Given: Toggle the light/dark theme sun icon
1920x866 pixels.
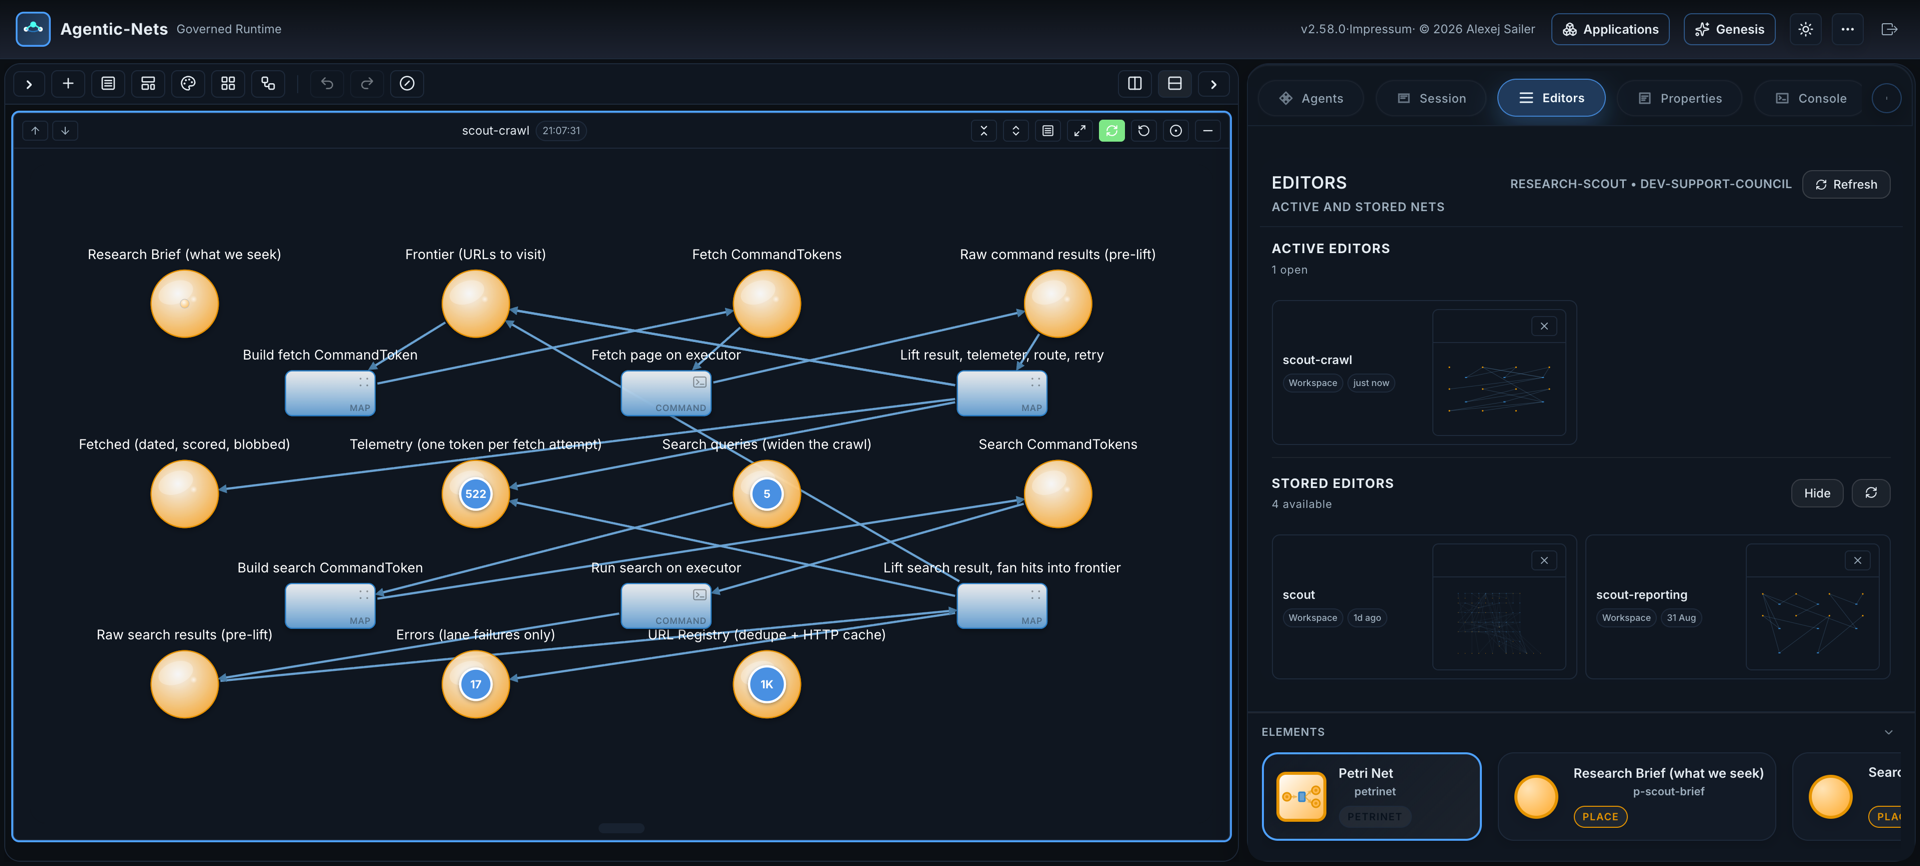Looking at the screenshot, I should [1806, 29].
